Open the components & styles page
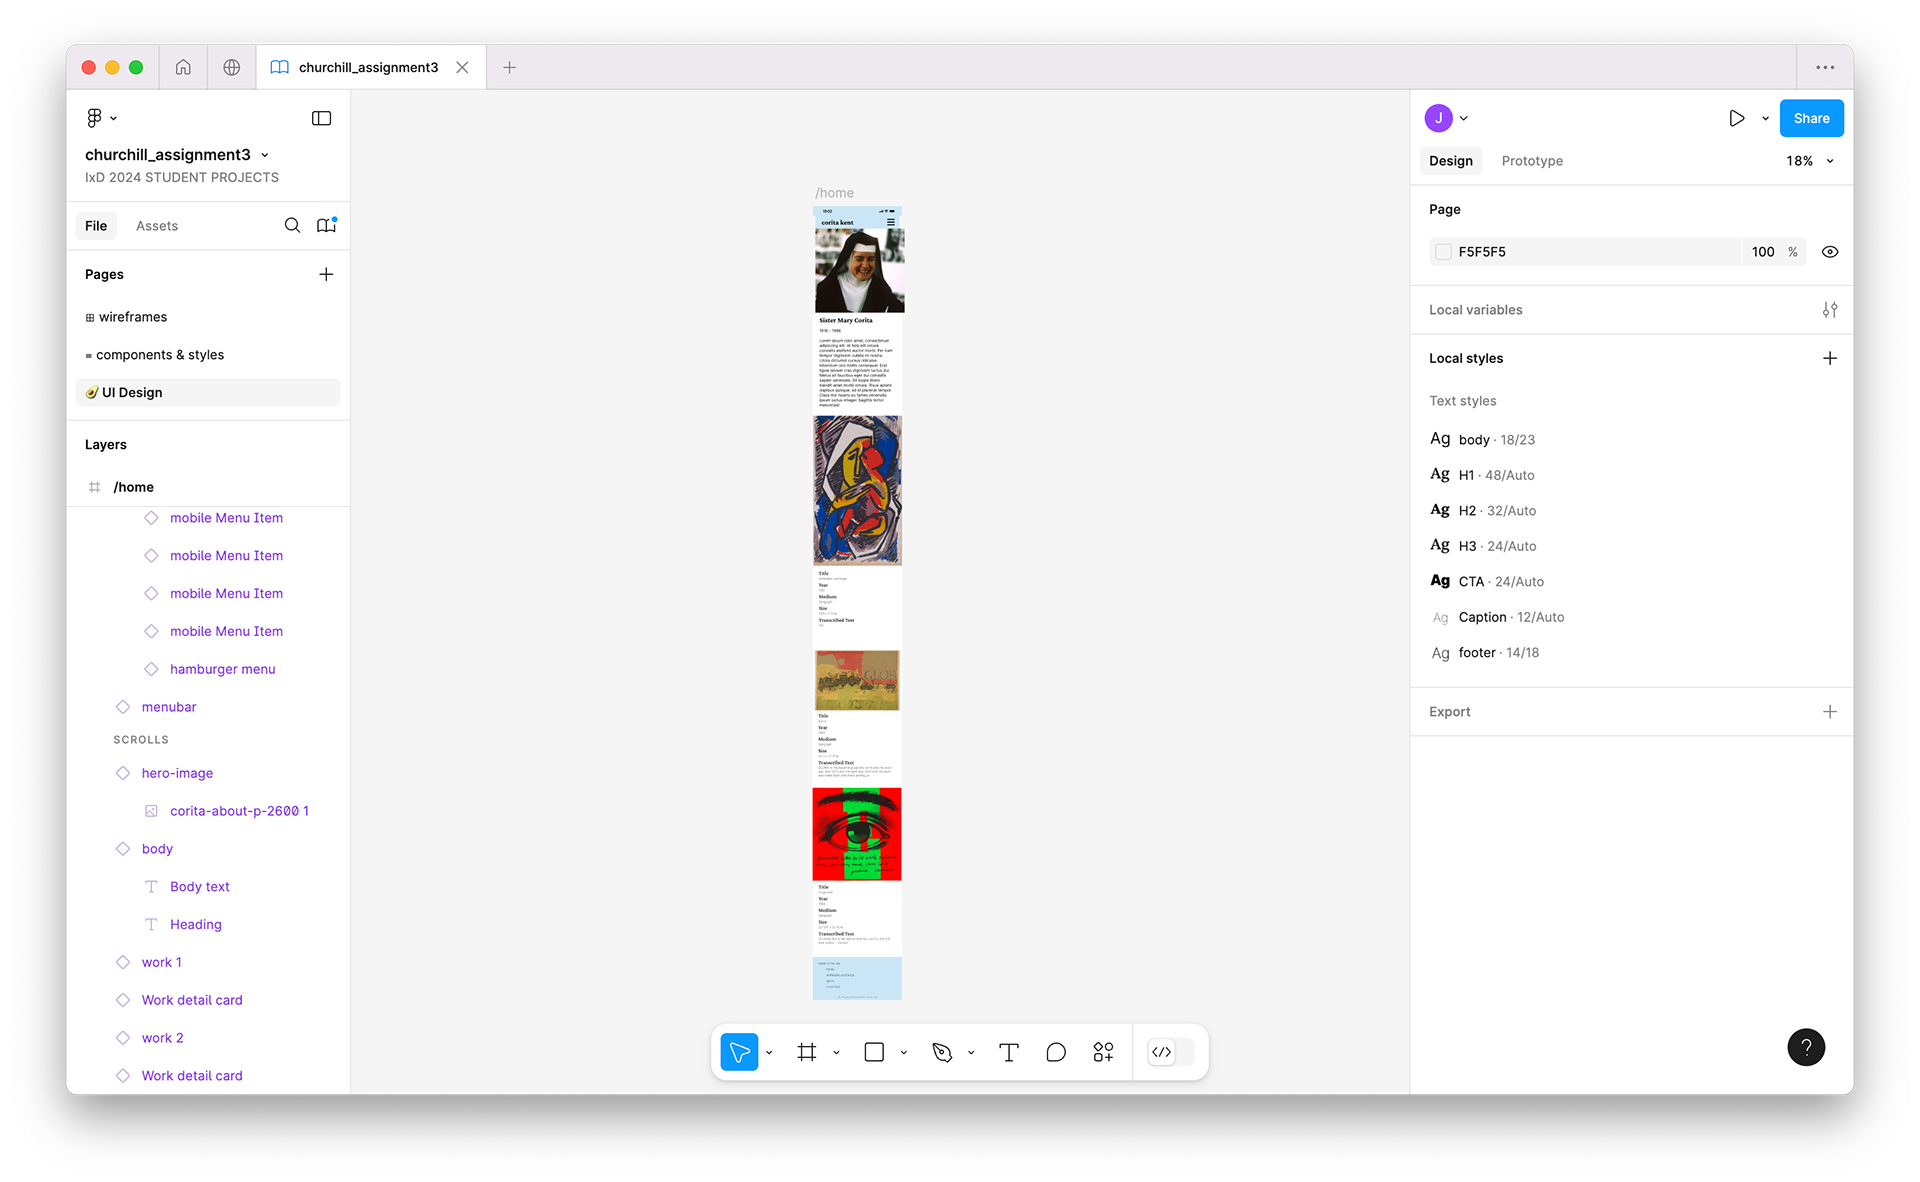The image size is (1920, 1182). click(x=208, y=355)
